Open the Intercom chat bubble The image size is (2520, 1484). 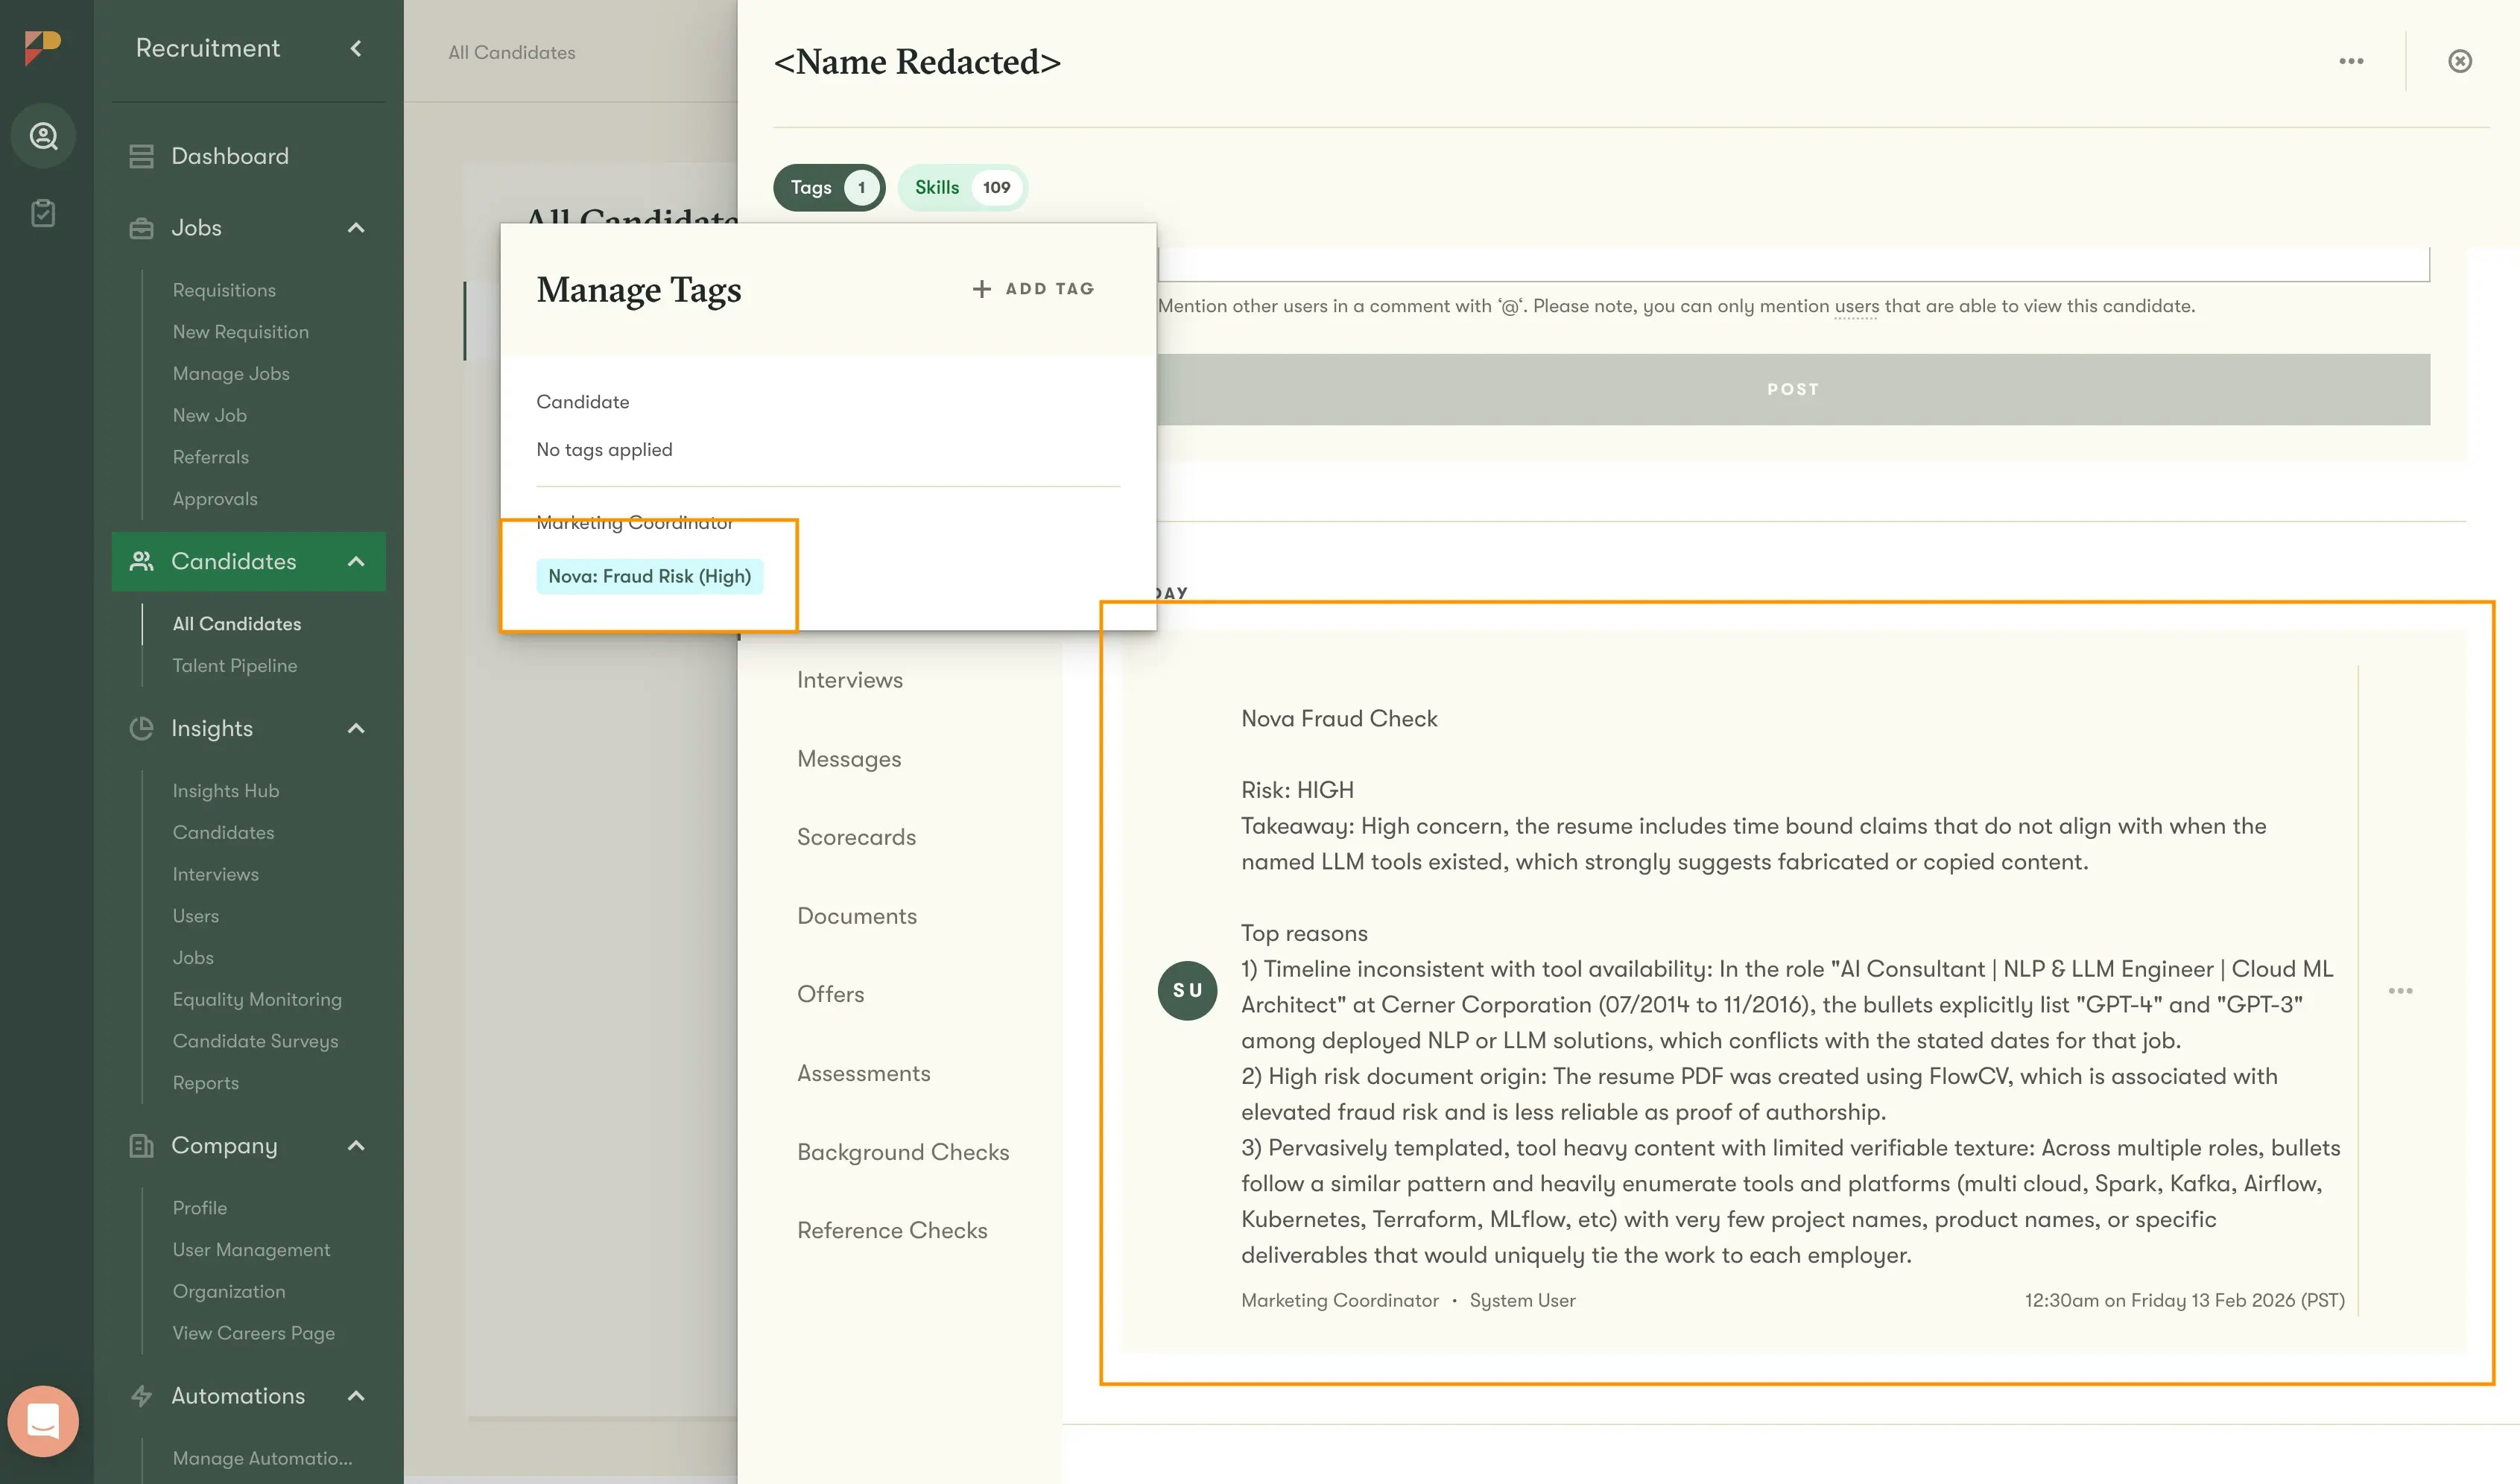[x=44, y=1420]
